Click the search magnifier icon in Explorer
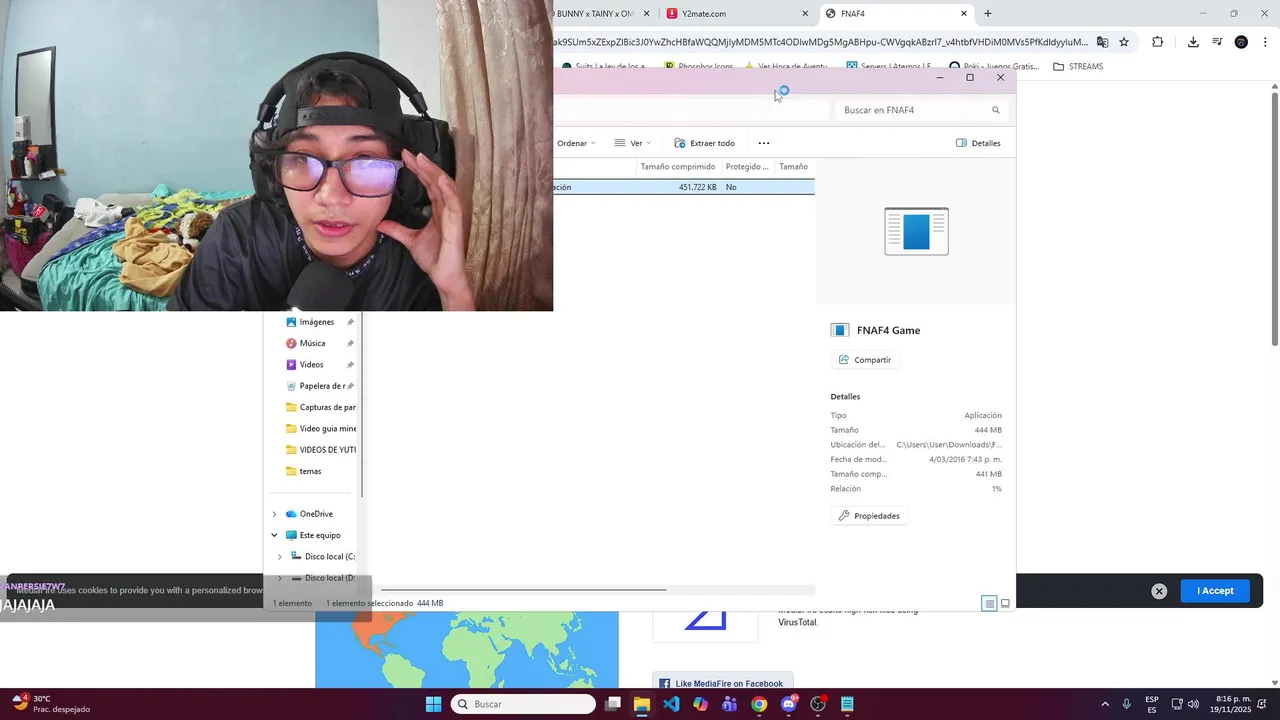This screenshot has height=720, width=1280. click(996, 110)
